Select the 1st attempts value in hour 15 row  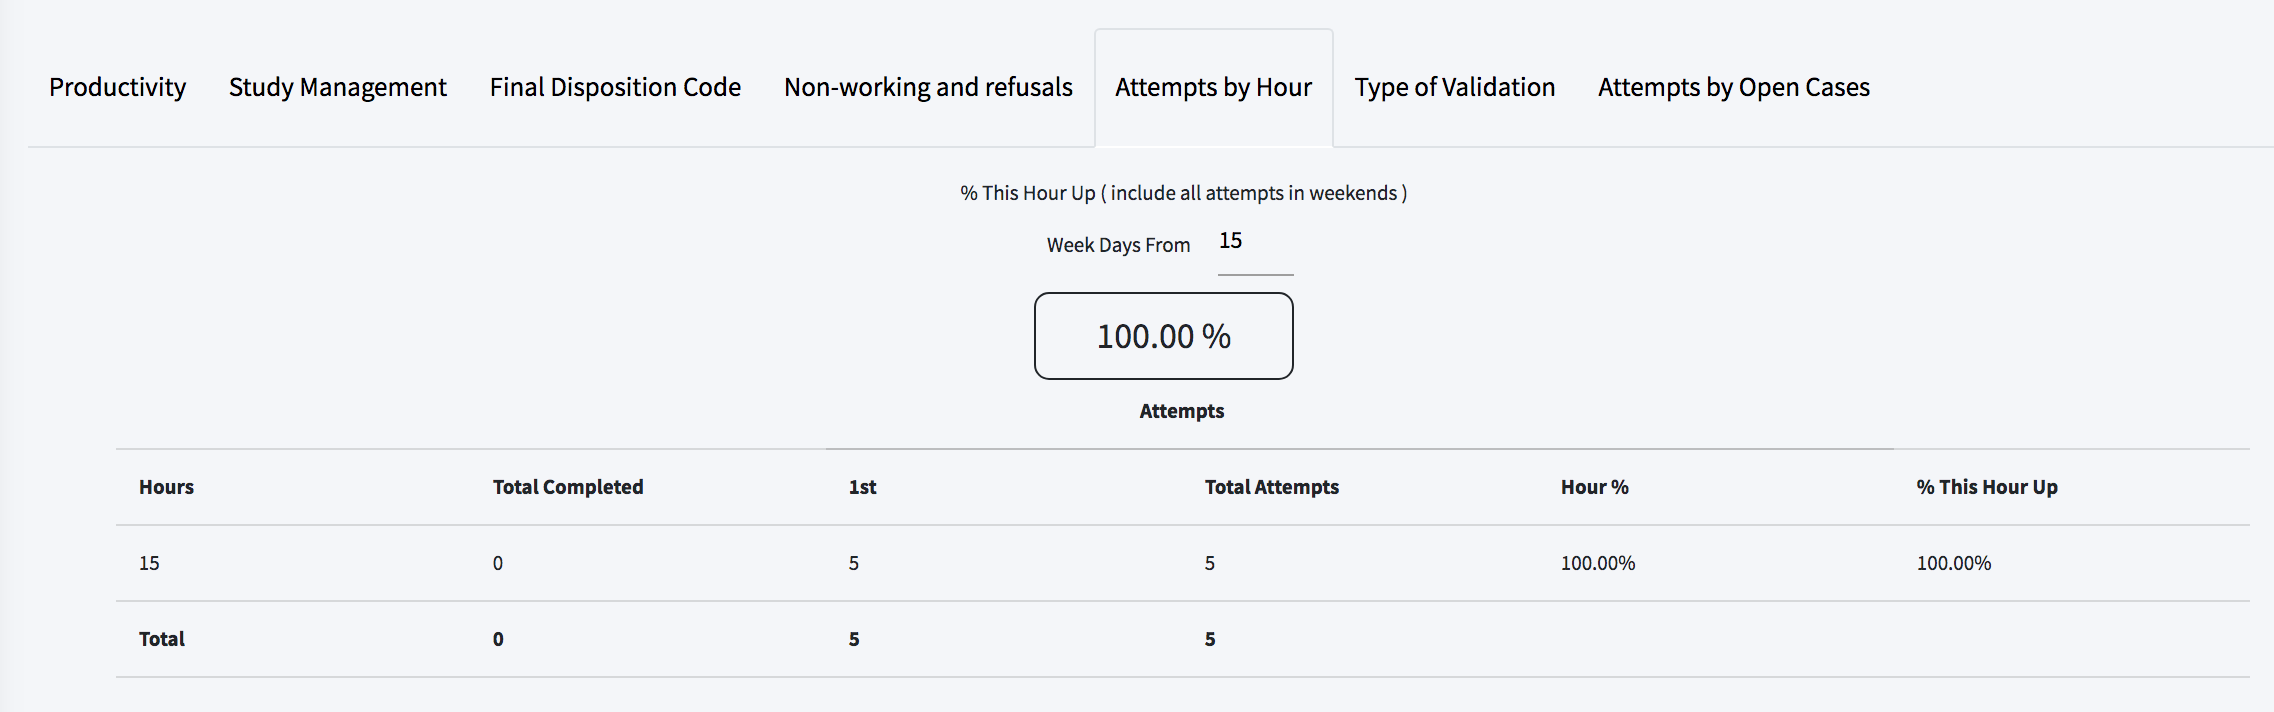[854, 563]
